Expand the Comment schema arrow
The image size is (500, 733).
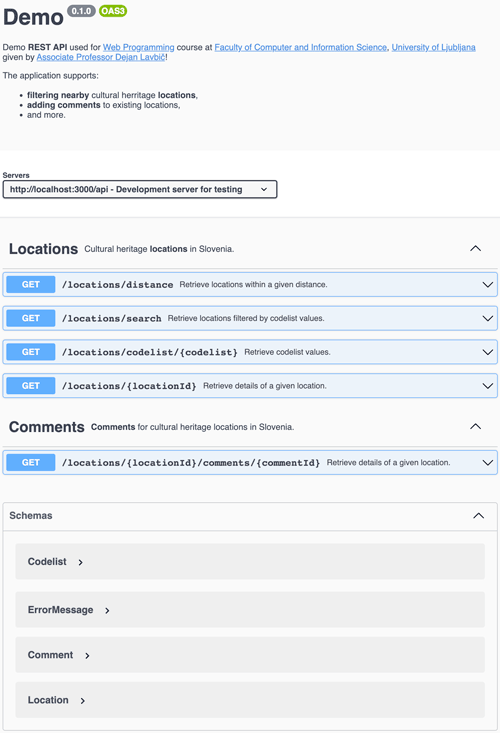[87, 656]
